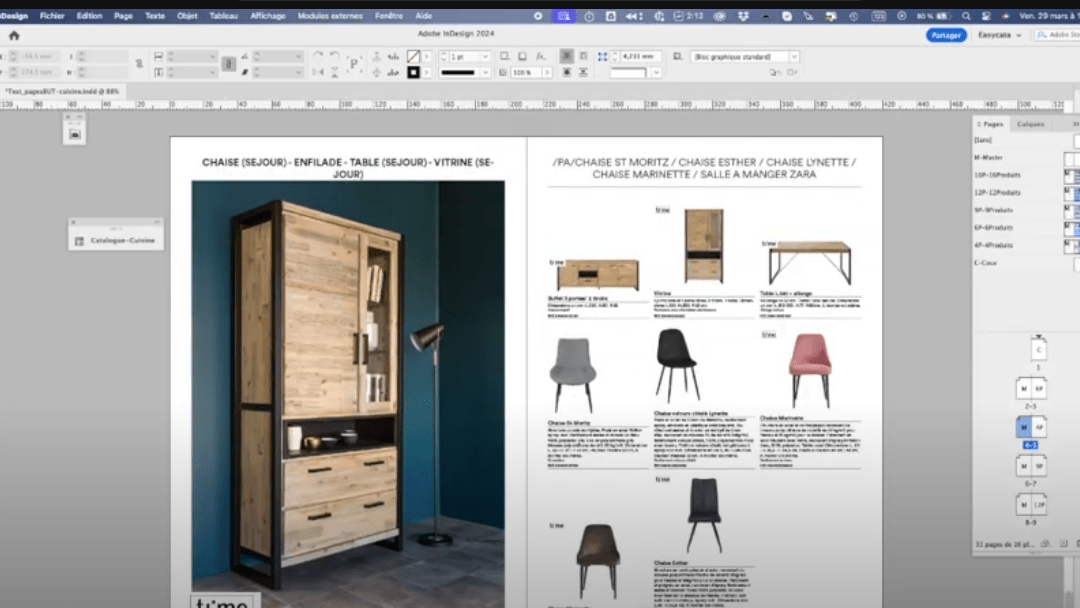Click the macOS Control Center icon
The image size is (1080, 608).
pyautogui.click(x=986, y=16)
